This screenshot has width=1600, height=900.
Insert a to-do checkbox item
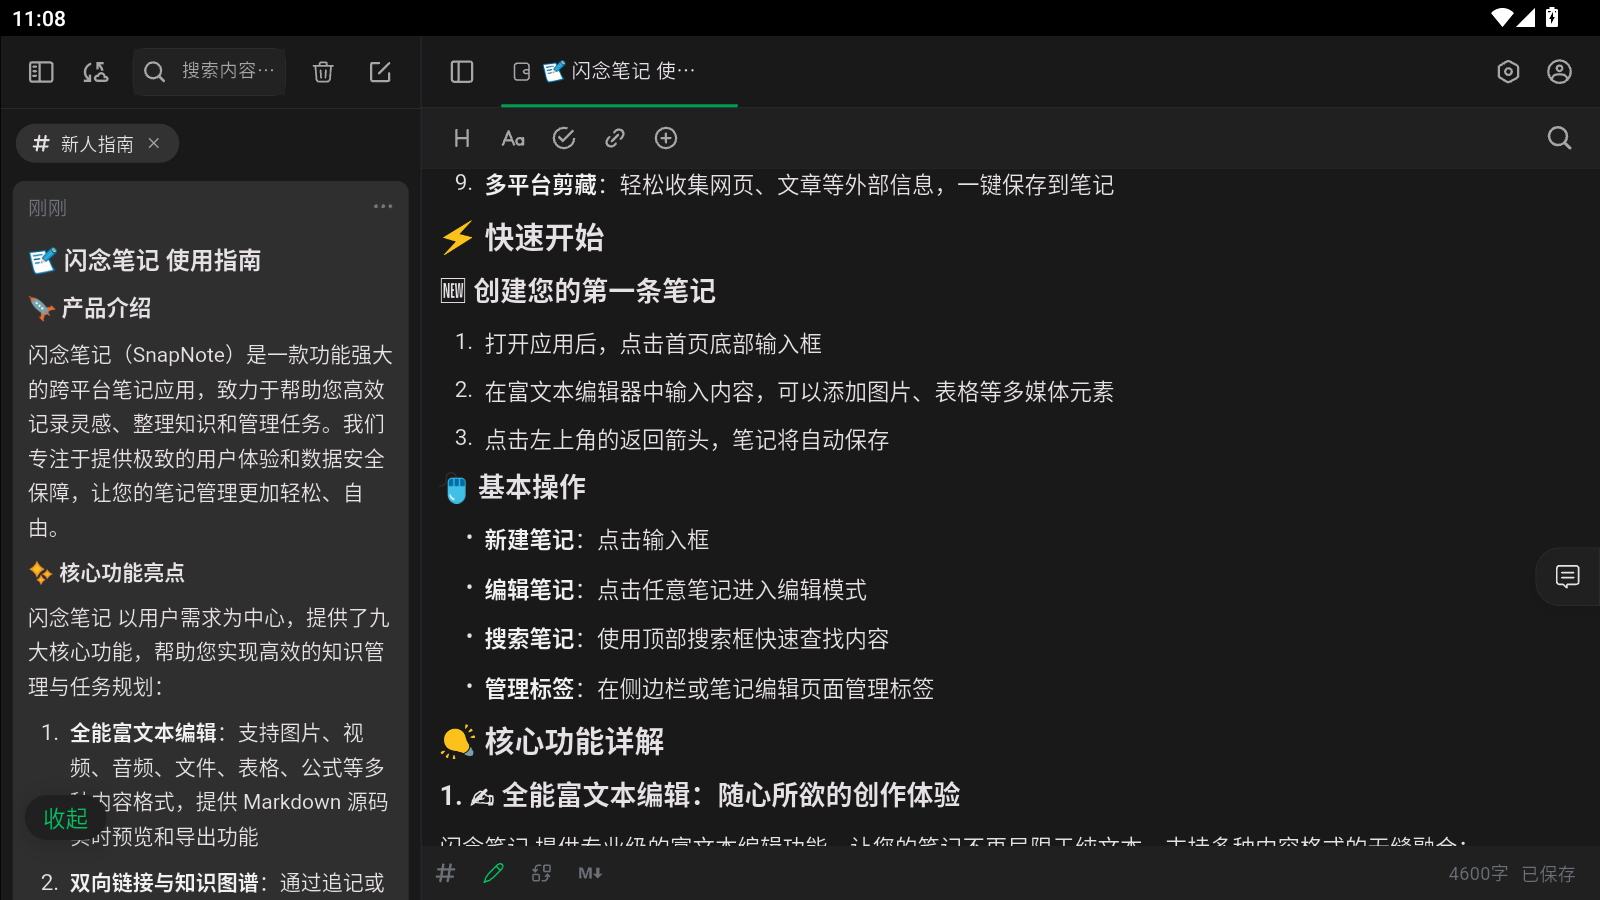coord(565,138)
